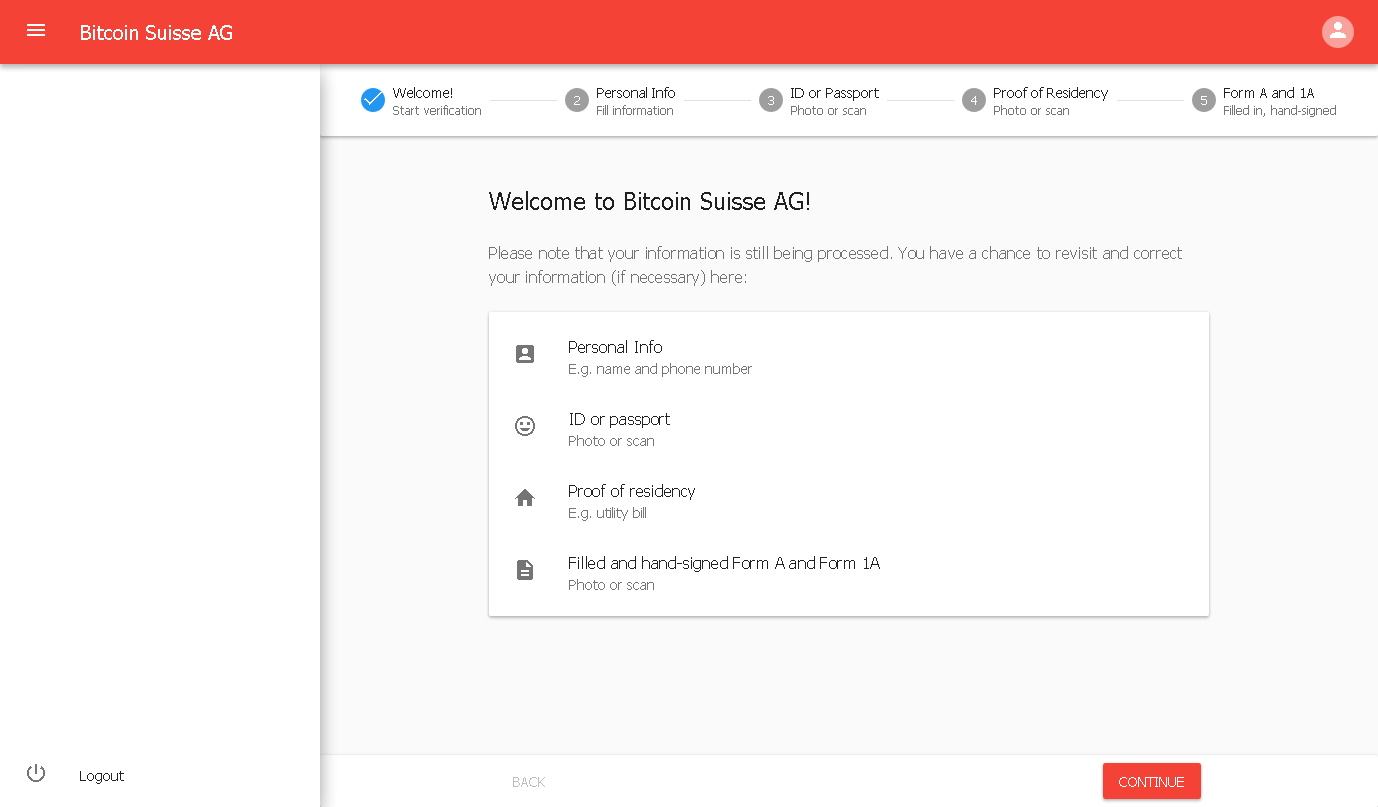This screenshot has width=1378, height=807.
Task: Select the smiley face ID or passport icon
Action: pos(525,426)
